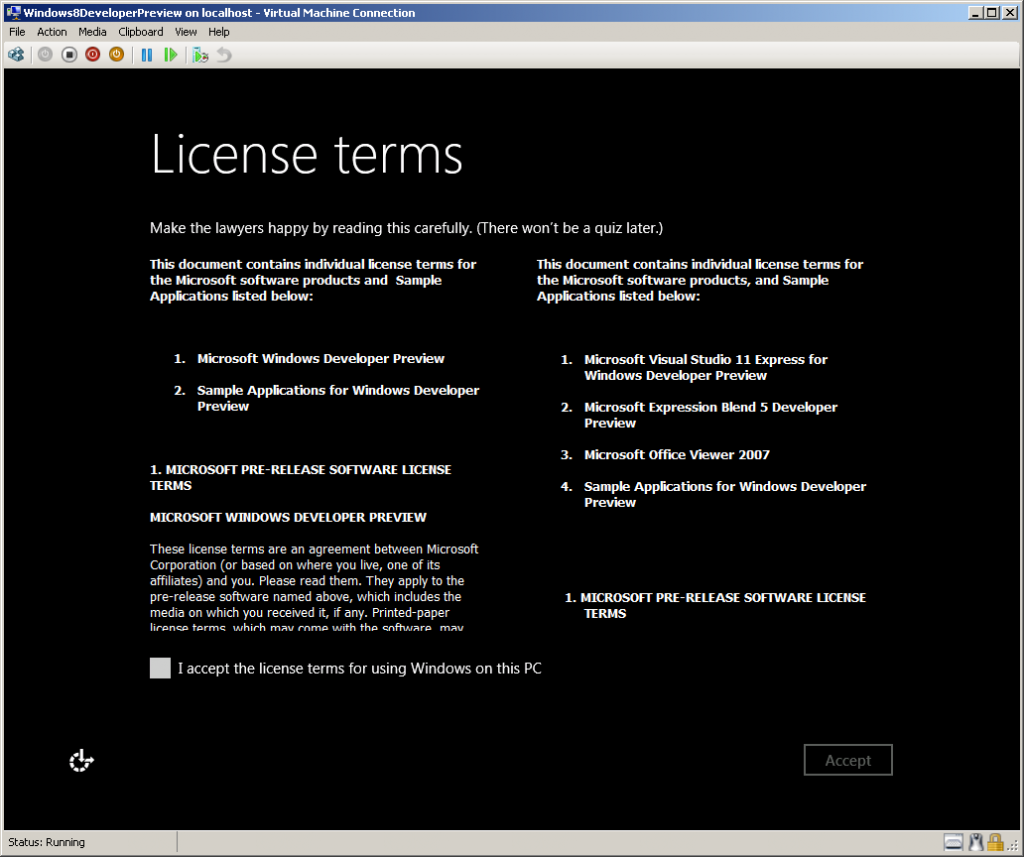Screen dimensions: 1024x857
Task: Click 'Microsoft Windows Developer Preview' list item
Action: click(x=321, y=359)
